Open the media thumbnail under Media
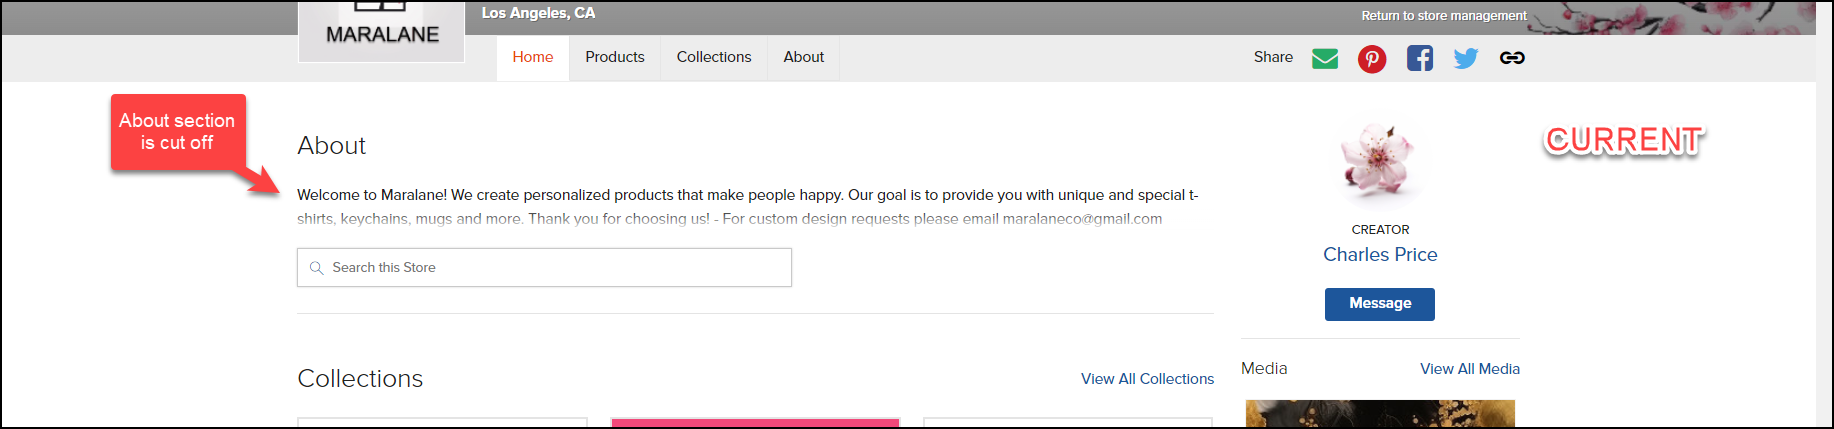 point(1380,413)
